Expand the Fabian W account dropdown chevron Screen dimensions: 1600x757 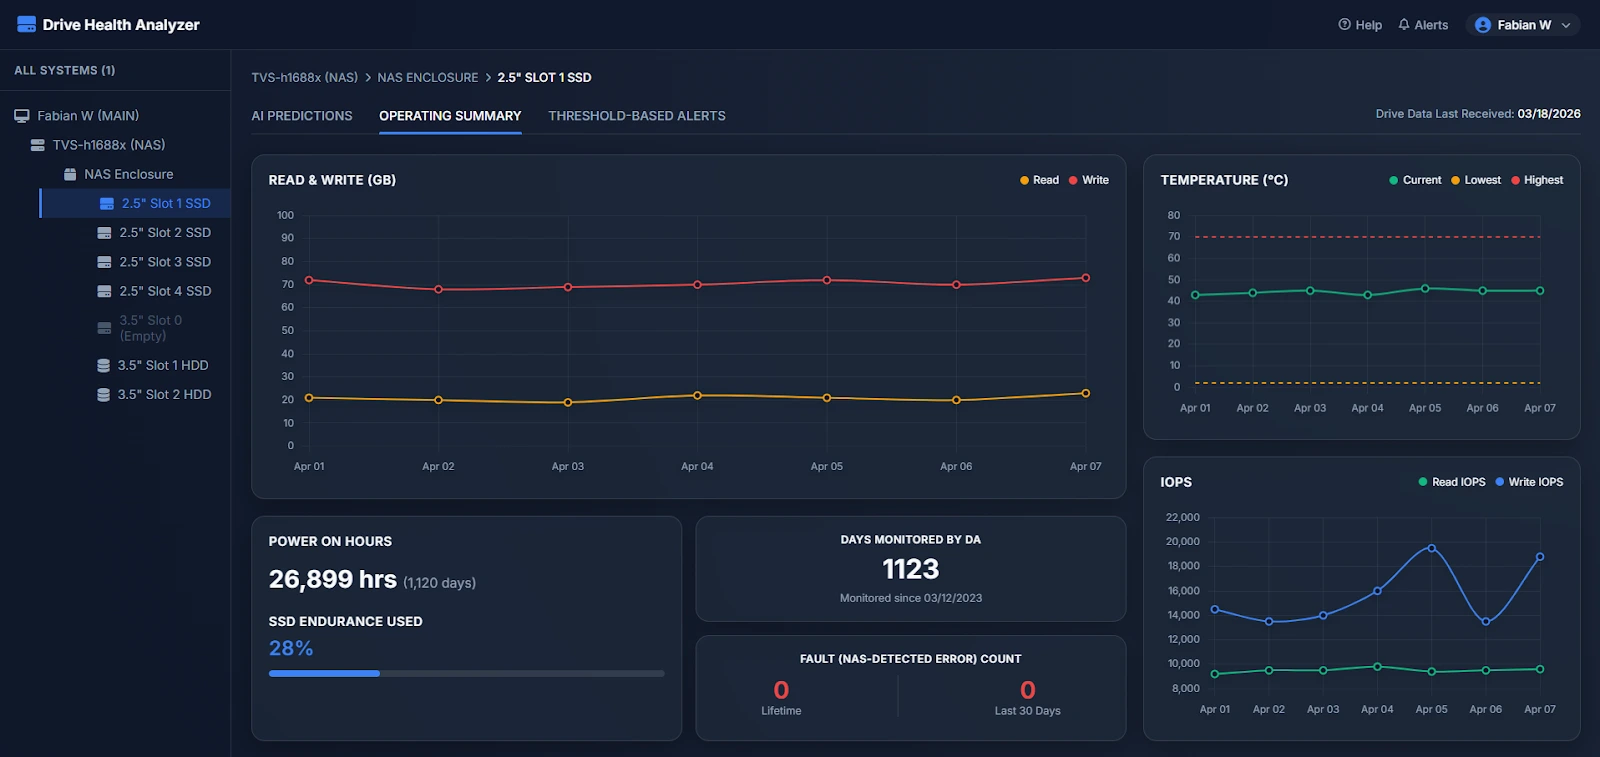[1566, 25]
